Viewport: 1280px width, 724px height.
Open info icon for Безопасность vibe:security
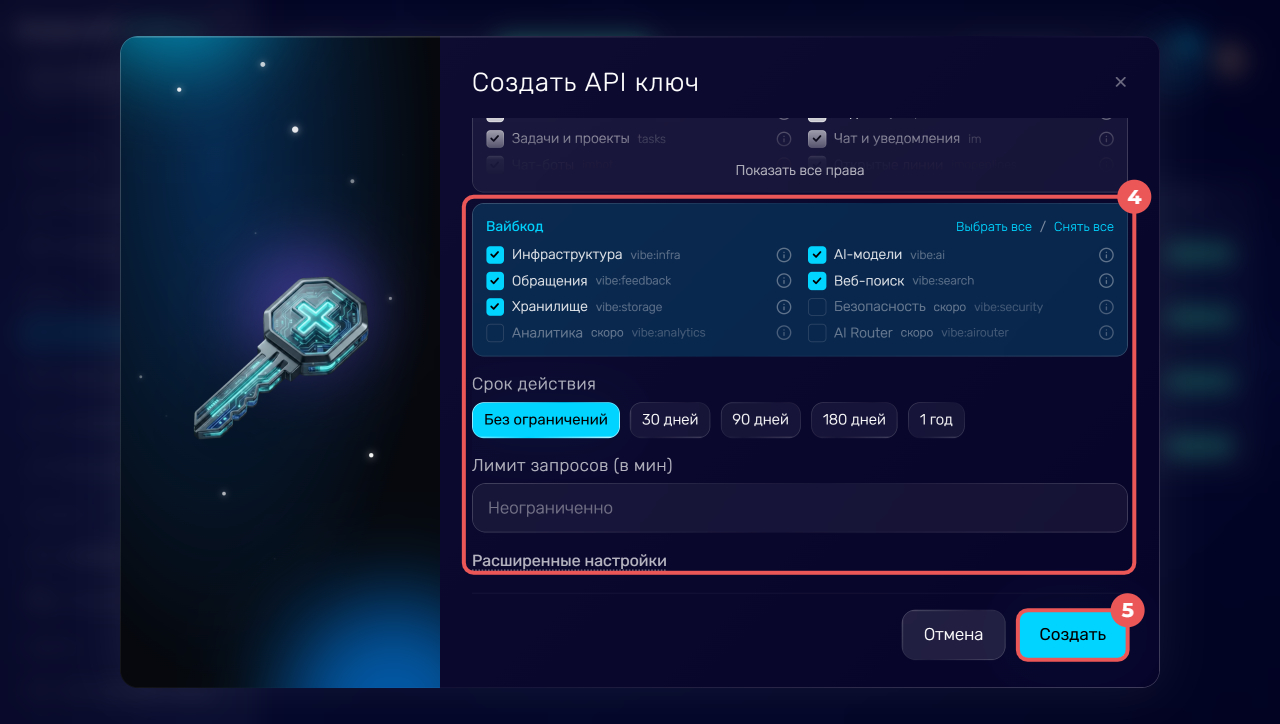tap(1106, 307)
